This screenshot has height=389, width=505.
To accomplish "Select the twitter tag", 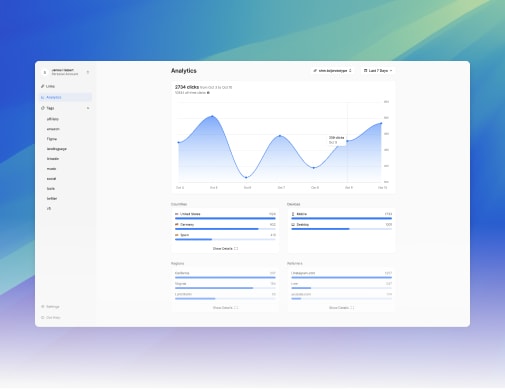I will 52,199.
